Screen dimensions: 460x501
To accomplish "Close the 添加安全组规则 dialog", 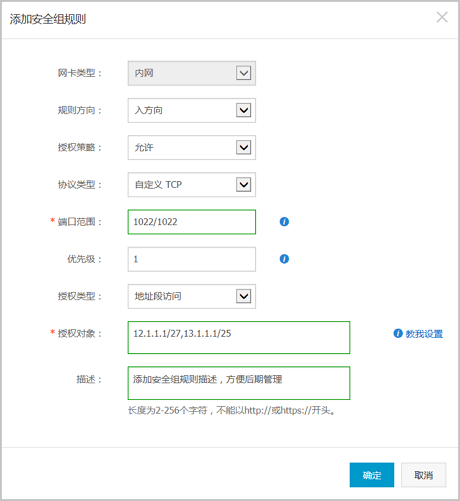I will [442, 17].
